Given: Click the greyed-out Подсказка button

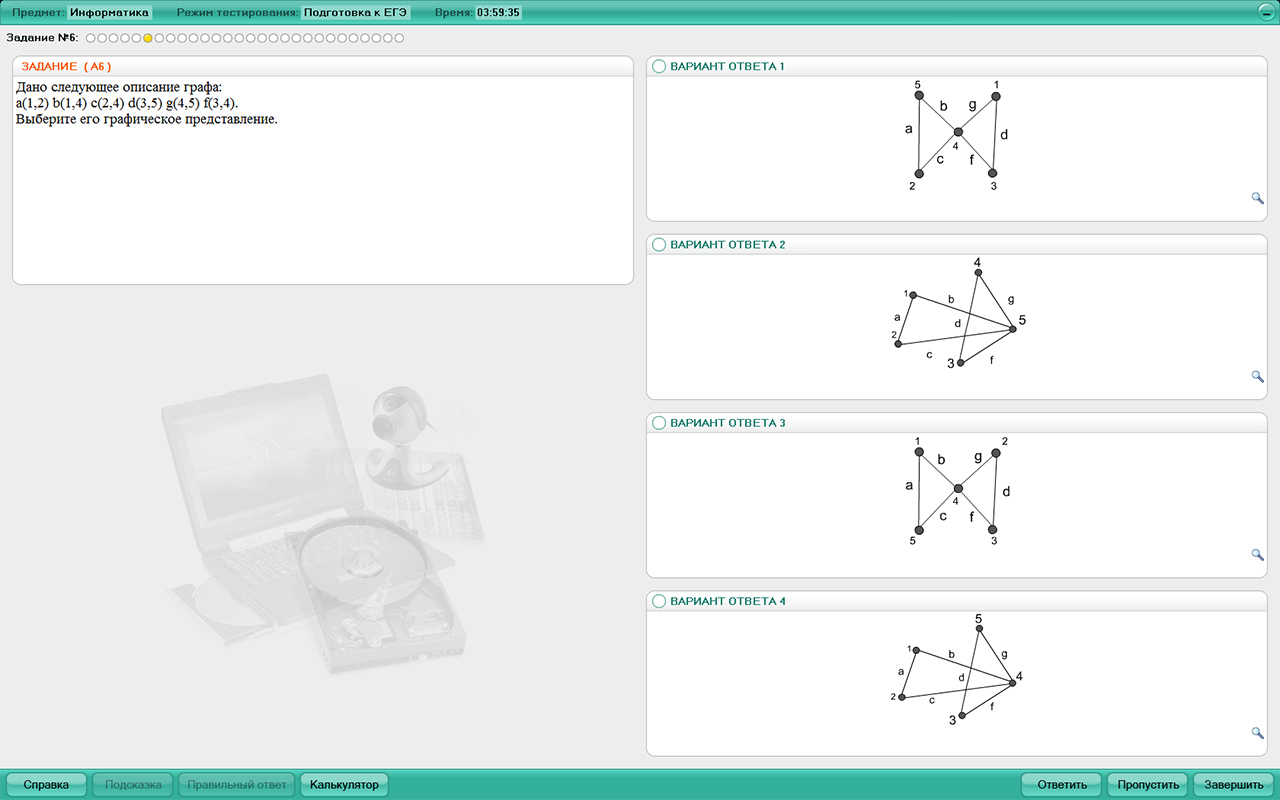Looking at the screenshot, I should (133, 785).
